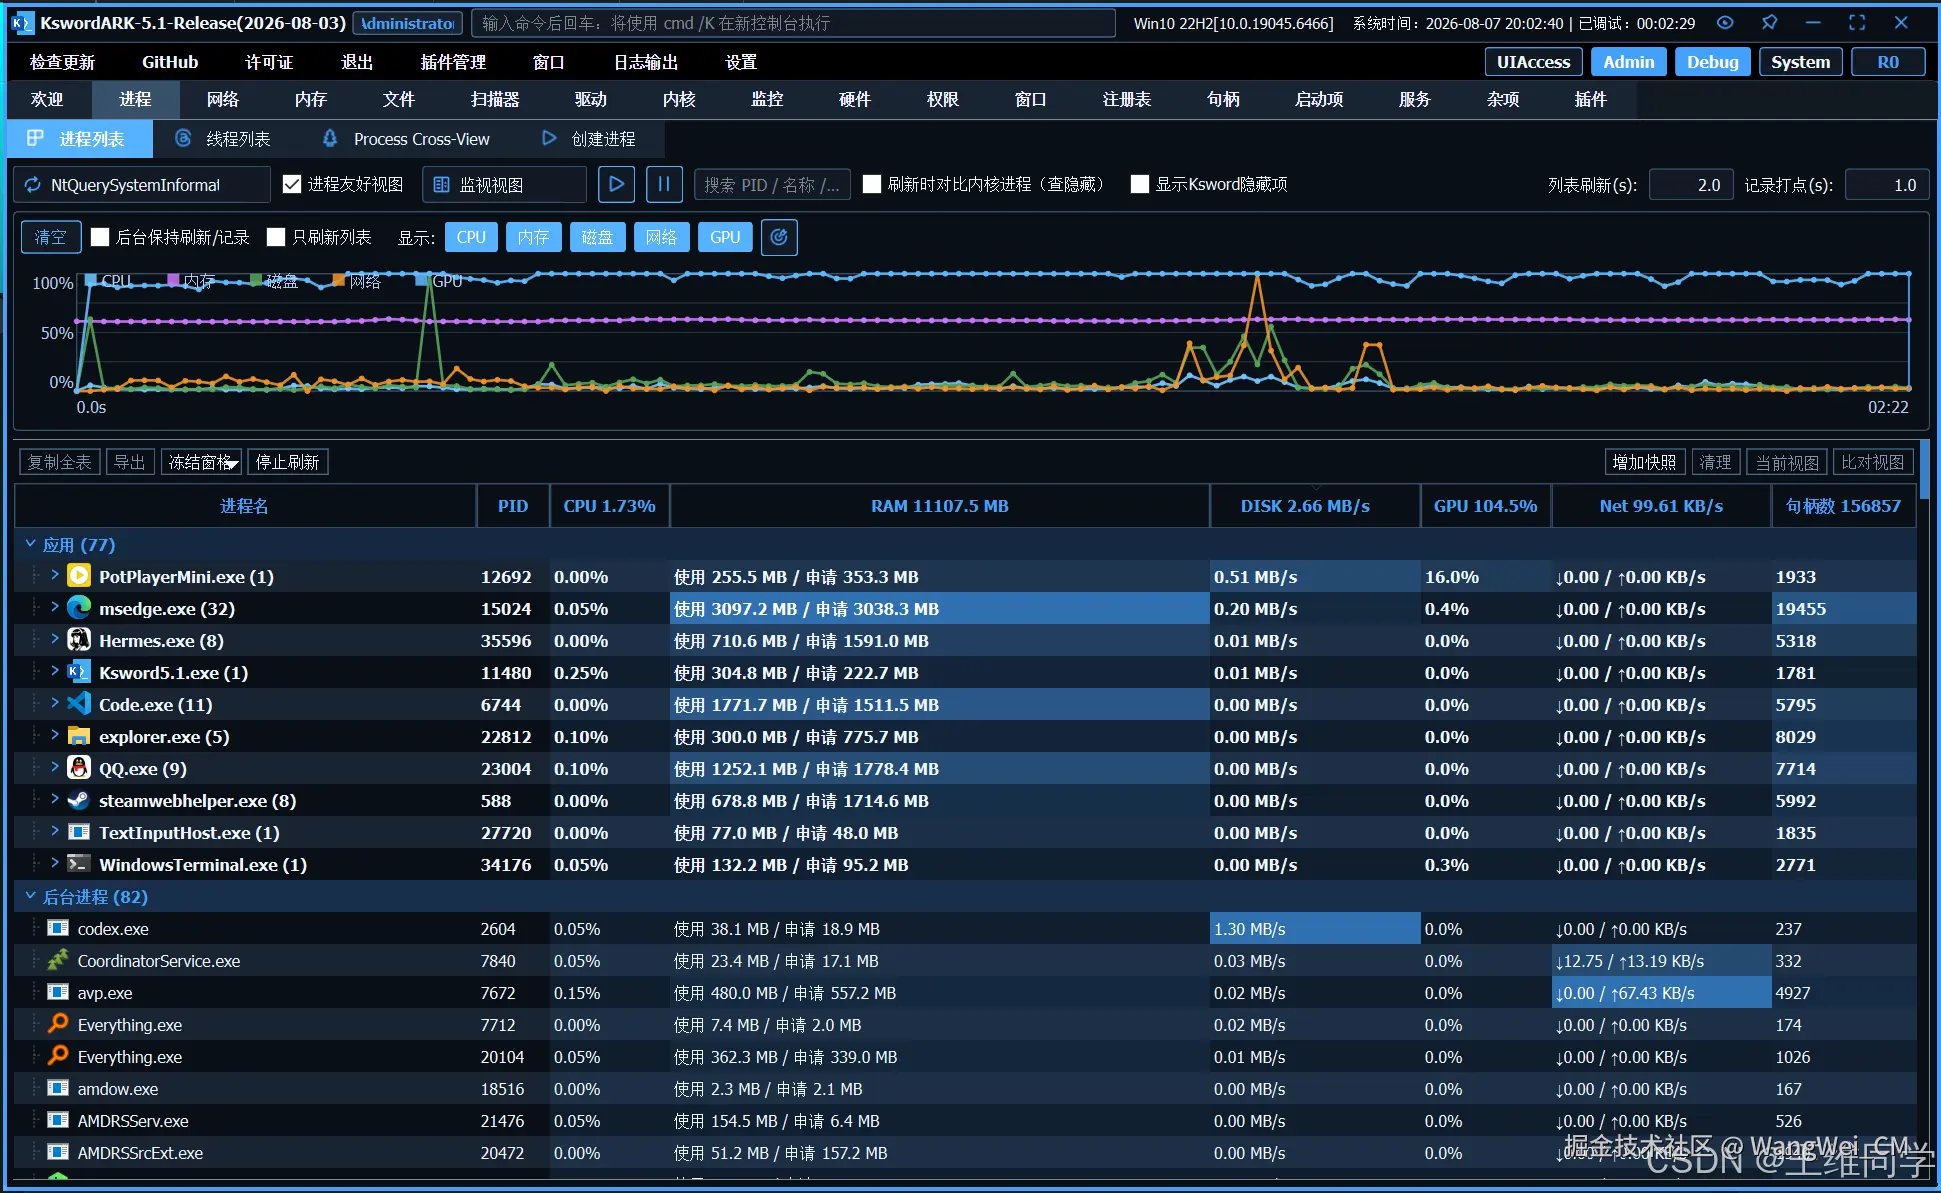This screenshot has height=1193, width=1941.
Task: Open the 内核 main tab
Action: pos(679,99)
